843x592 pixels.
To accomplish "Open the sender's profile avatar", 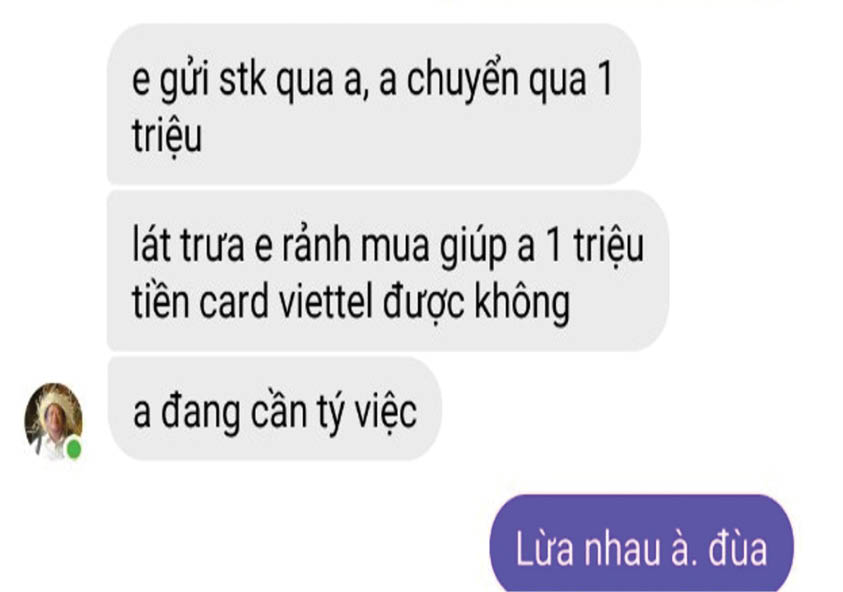I will tap(53, 421).
